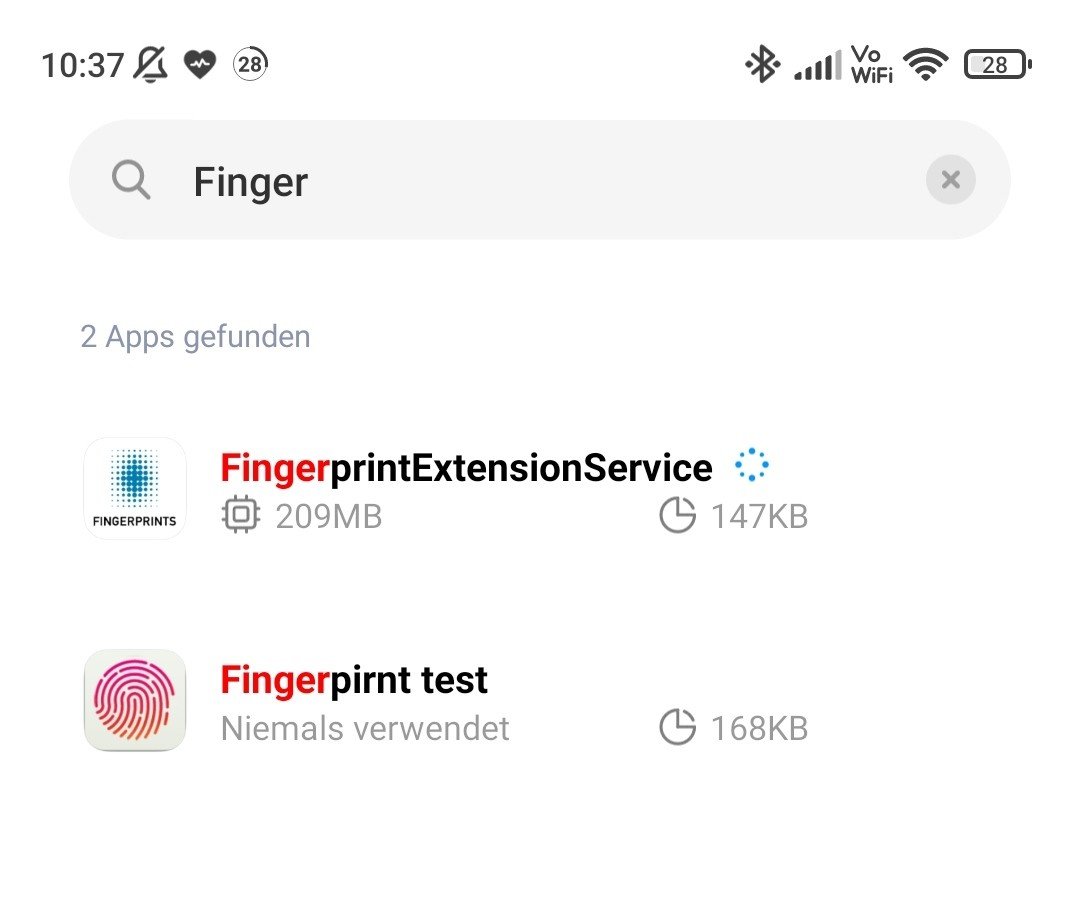Tap the heart rate health icon
1080x909 pixels.
(200, 65)
